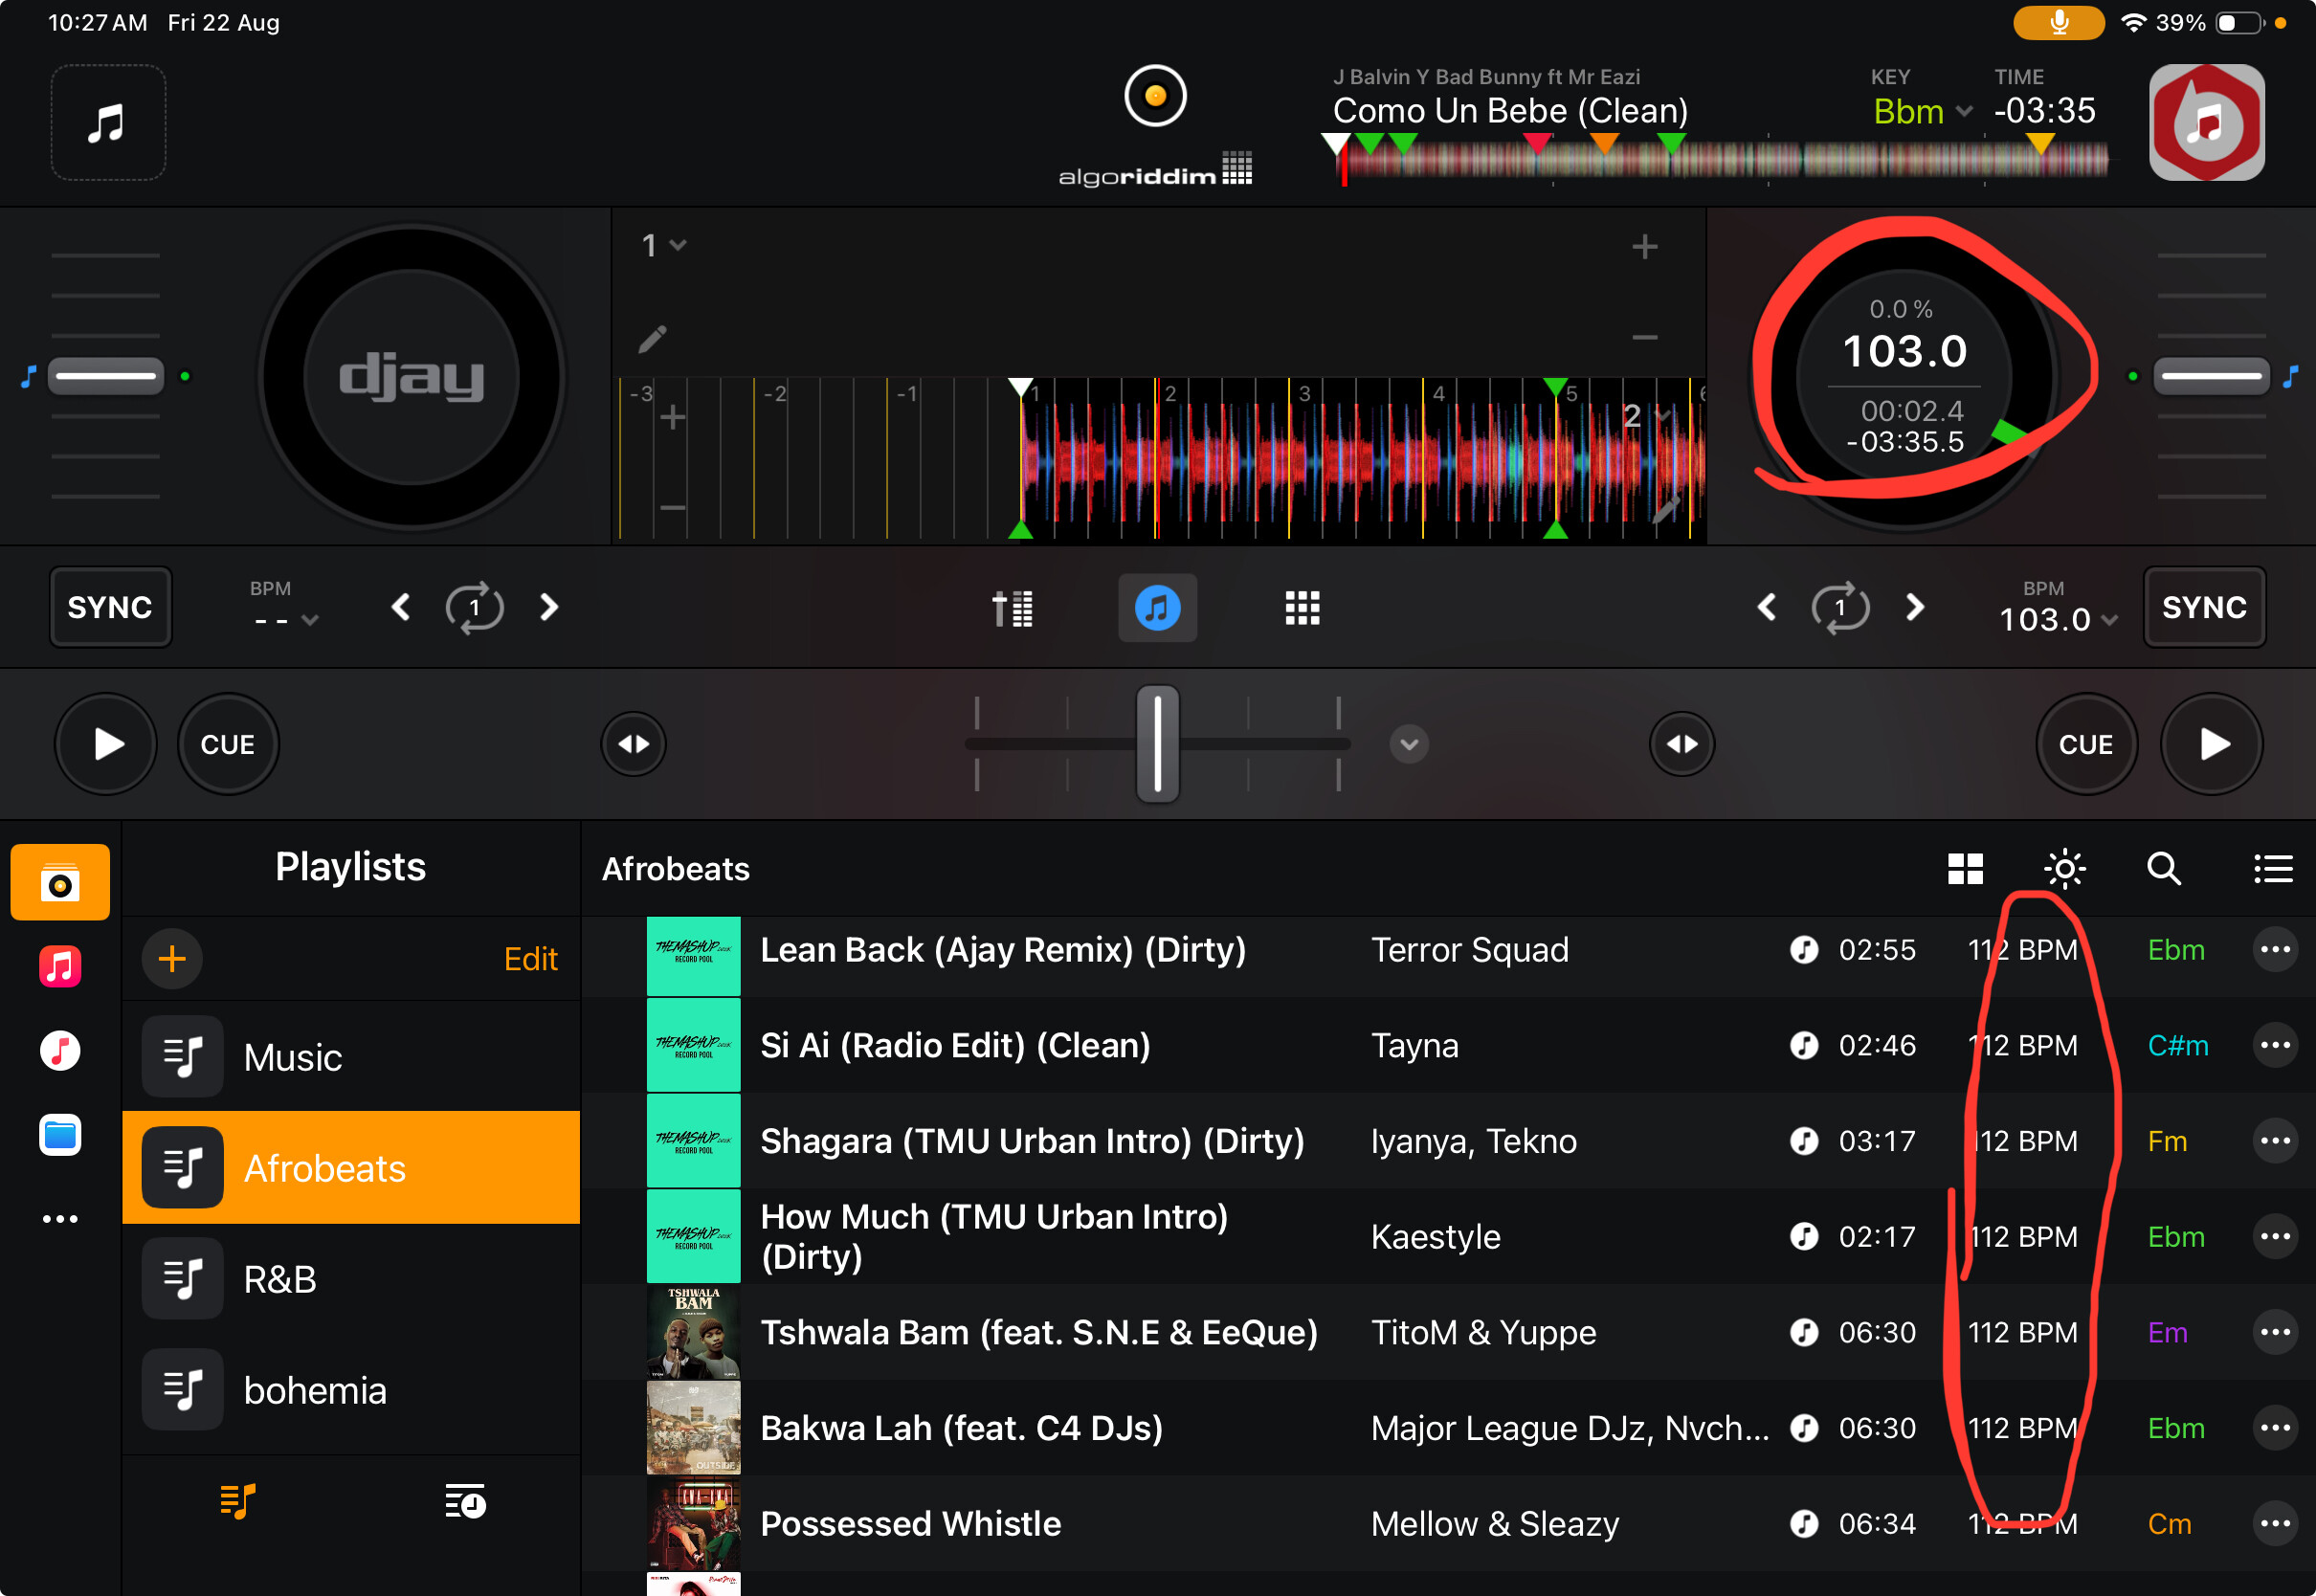Screen dimensions: 2316x1596
Task: Open the sampler pads grid icon
Action: tap(1302, 607)
